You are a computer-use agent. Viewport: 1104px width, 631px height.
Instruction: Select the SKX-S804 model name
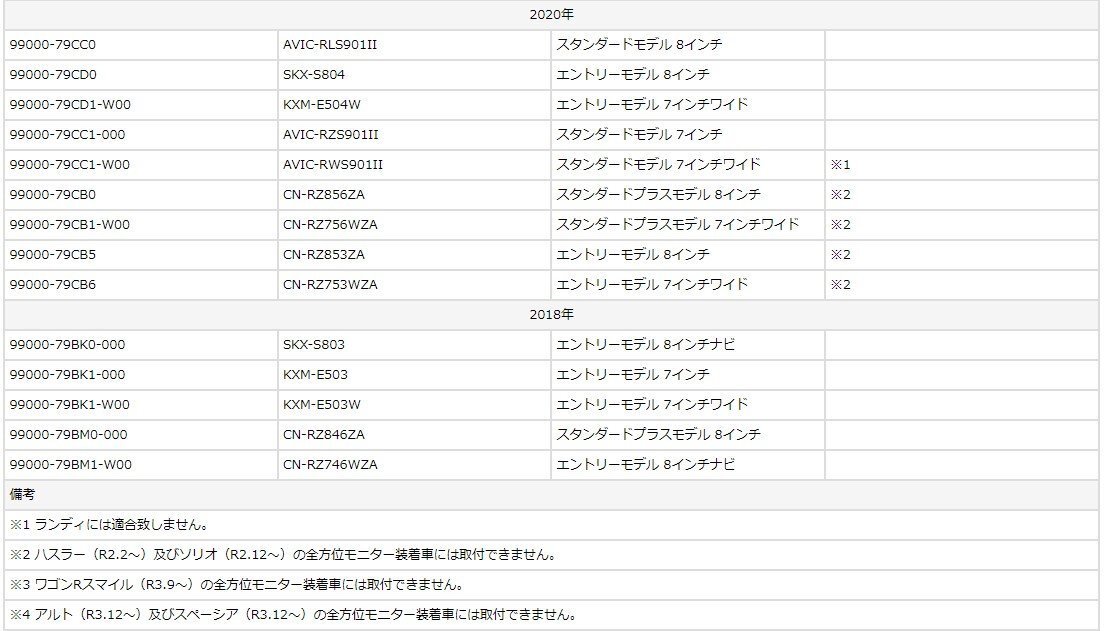tap(314, 75)
